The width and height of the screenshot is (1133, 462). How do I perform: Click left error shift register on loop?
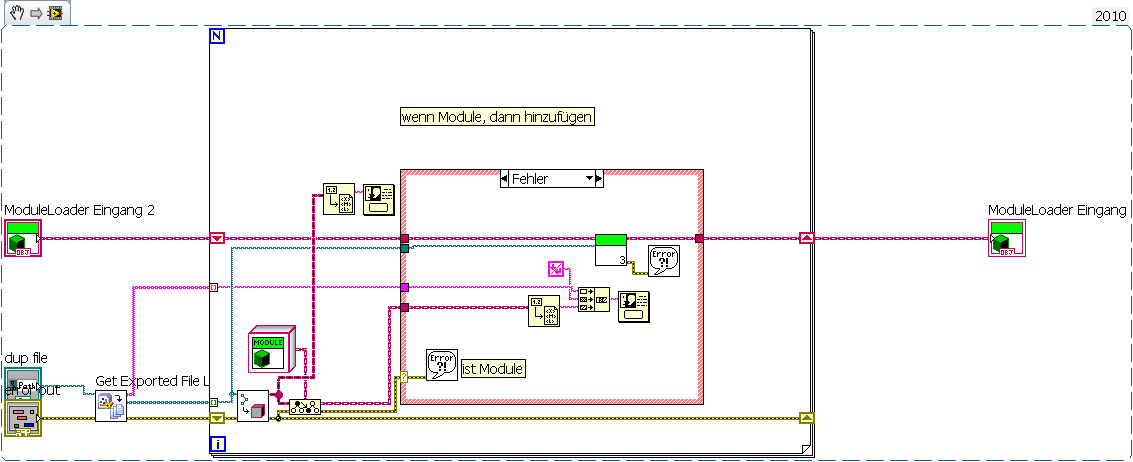coord(217,418)
